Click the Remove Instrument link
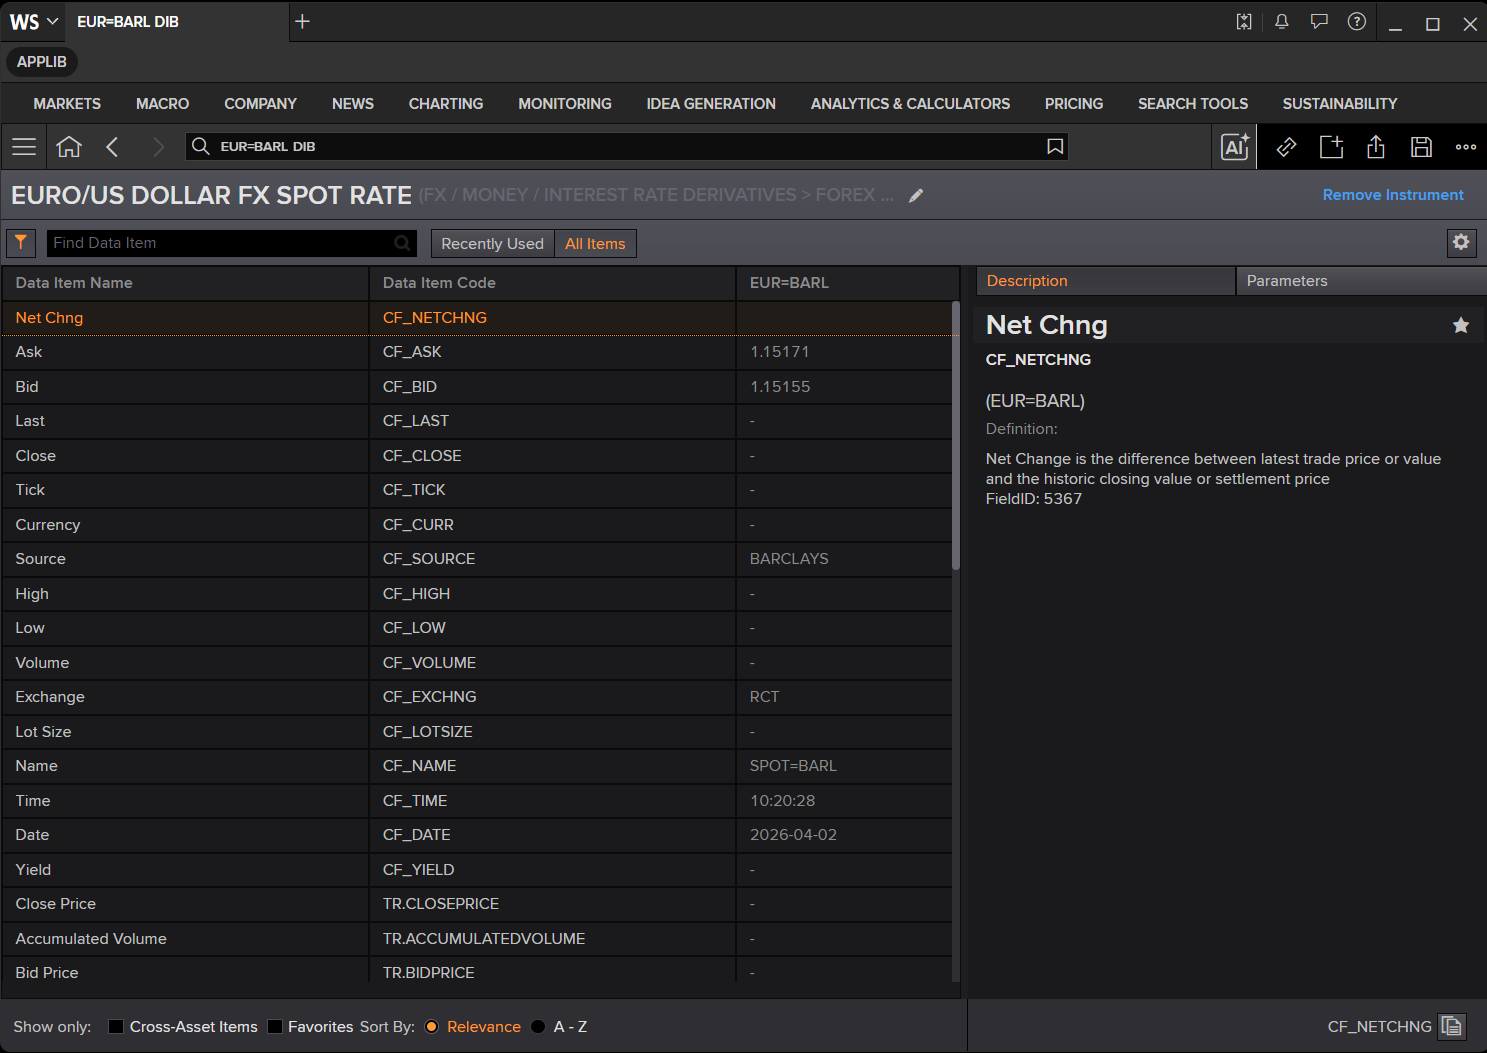The width and height of the screenshot is (1487, 1053). 1393,195
